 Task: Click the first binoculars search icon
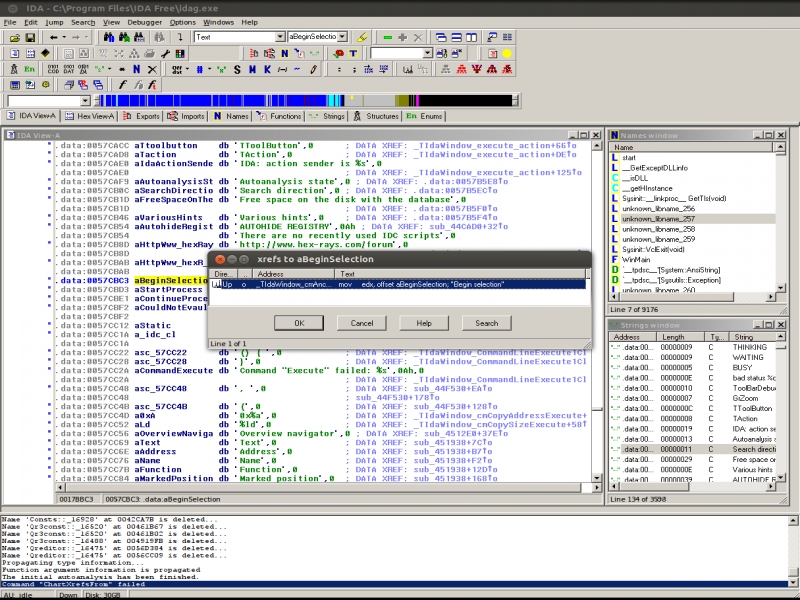click(x=109, y=37)
